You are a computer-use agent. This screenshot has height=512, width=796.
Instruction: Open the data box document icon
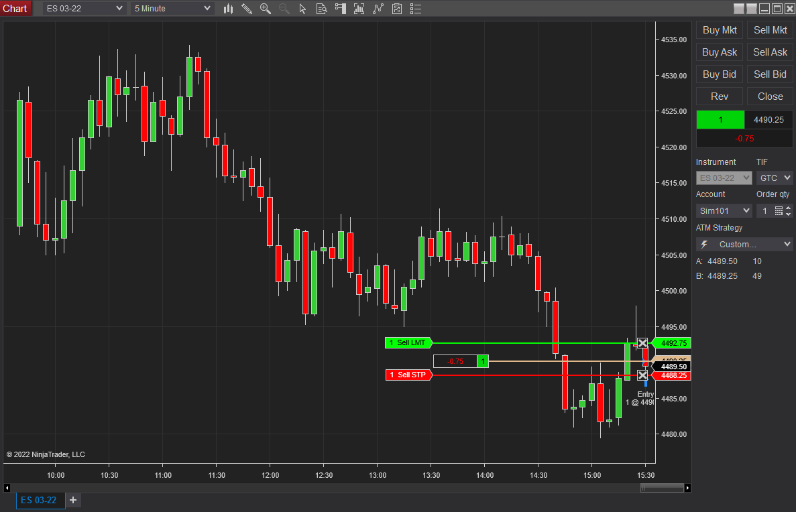point(321,9)
